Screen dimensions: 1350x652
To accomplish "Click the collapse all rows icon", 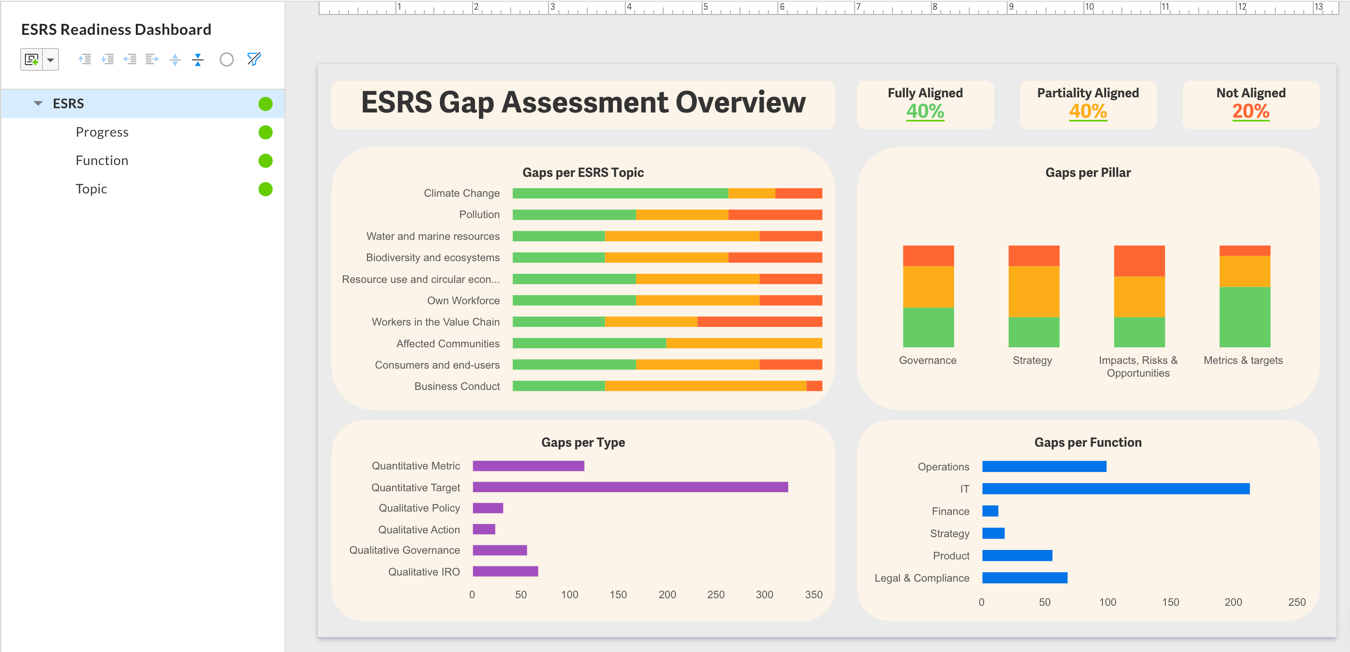I will [198, 60].
